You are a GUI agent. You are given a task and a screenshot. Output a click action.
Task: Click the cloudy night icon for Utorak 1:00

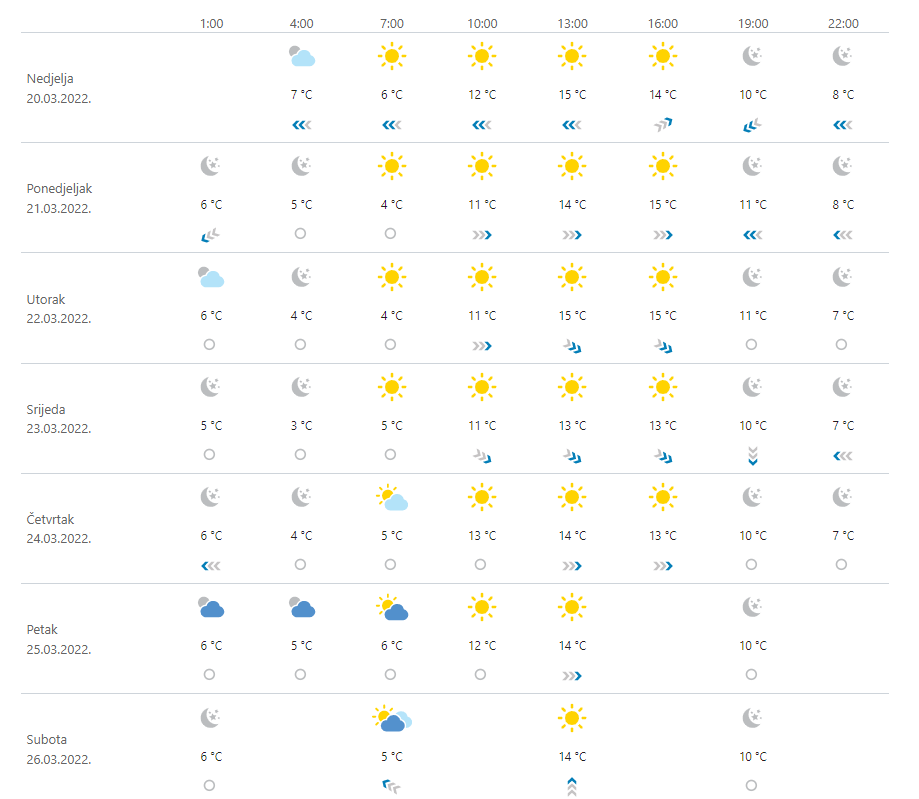pos(210,277)
